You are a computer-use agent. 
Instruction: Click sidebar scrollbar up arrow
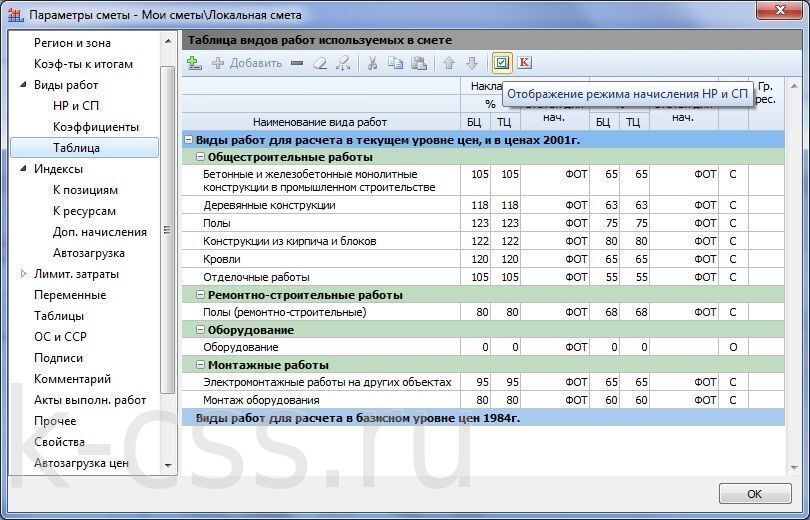coord(168,41)
